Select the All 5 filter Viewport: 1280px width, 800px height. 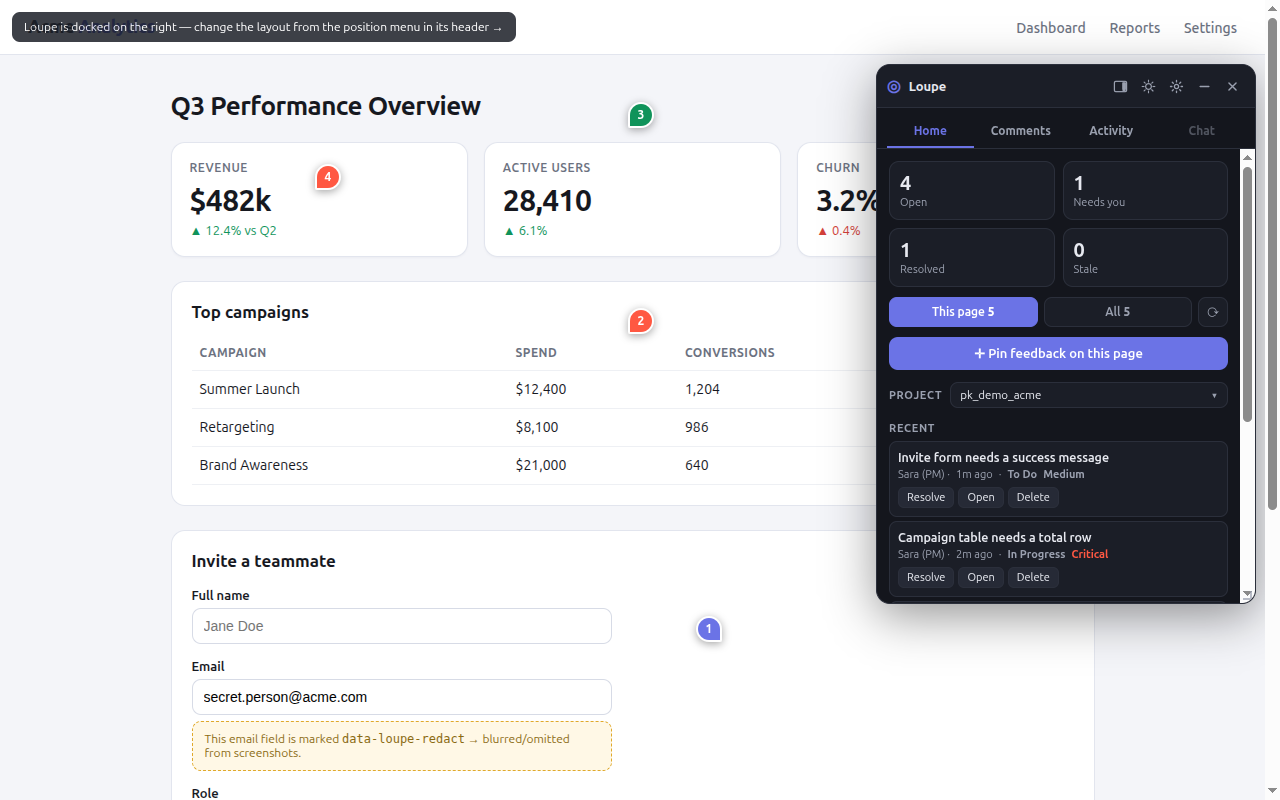click(1117, 312)
